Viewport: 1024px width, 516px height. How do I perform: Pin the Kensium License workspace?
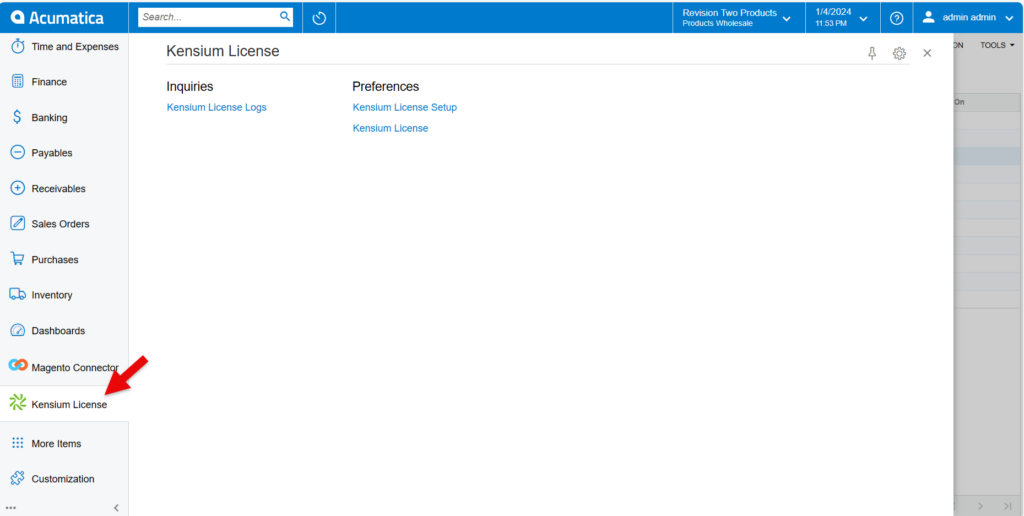(x=872, y=54)
